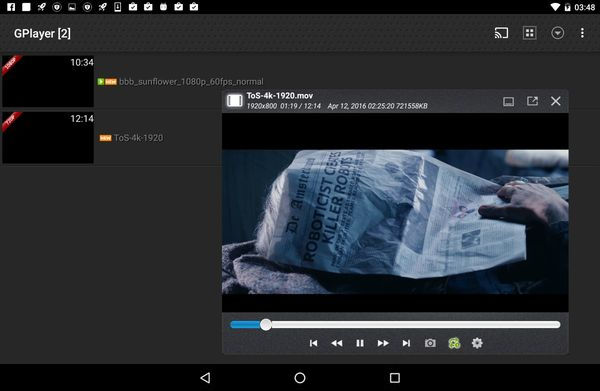Skip to next video
This screenshot has width=600, height=391.
click(406, 343)
